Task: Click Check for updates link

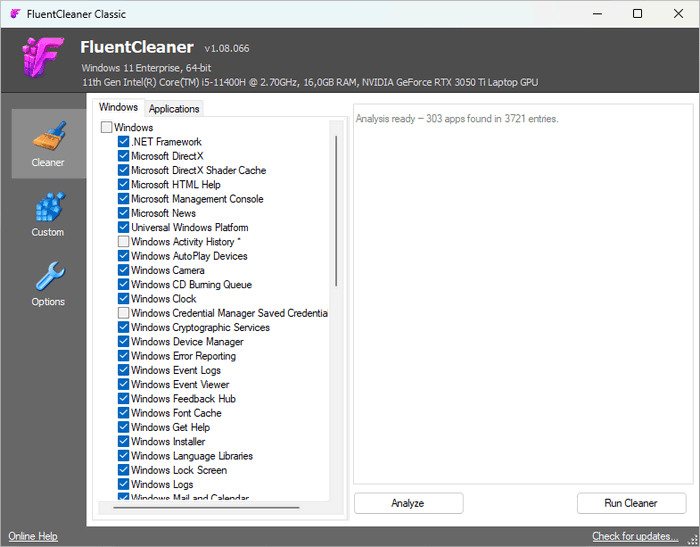Action: (635, 536)
